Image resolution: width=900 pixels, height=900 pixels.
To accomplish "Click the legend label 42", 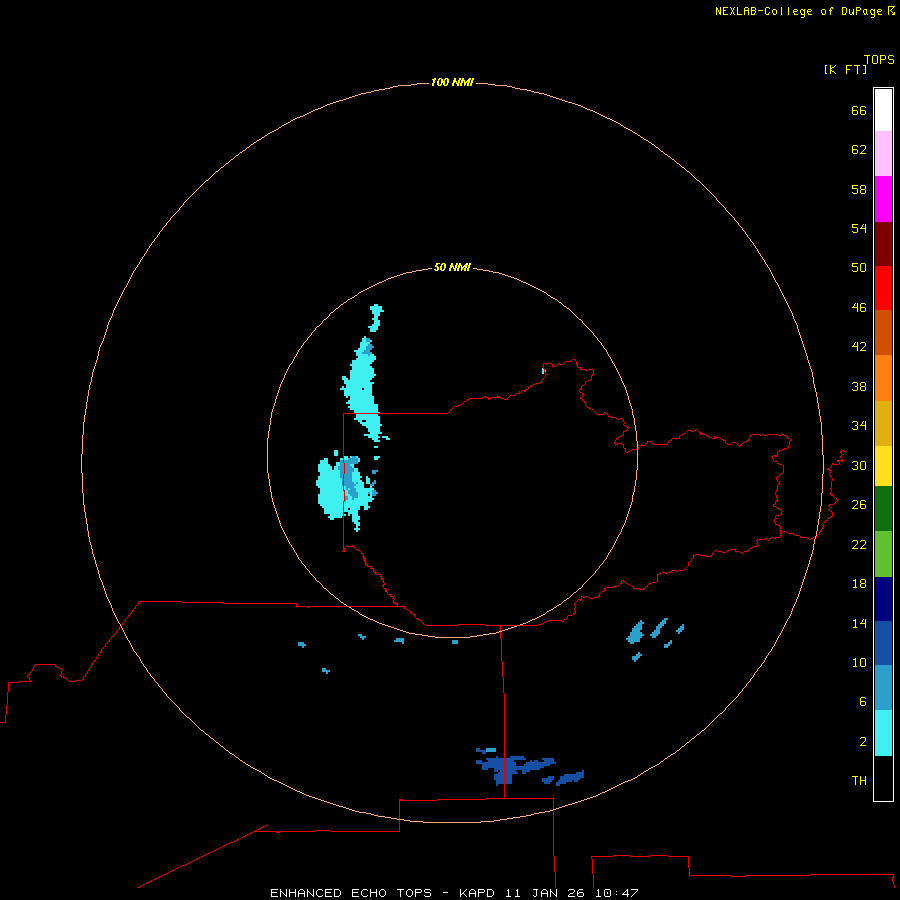I will coord(859,347).
